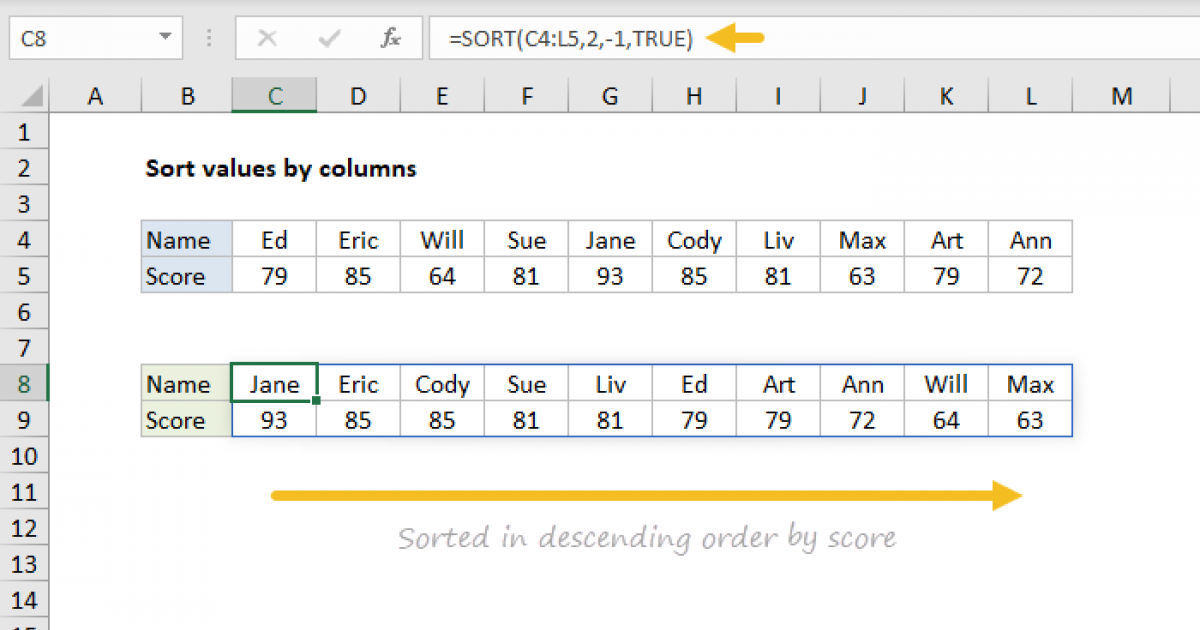Click the Name label cell in row 4
Screen dimensions: 1200x630
185,240
